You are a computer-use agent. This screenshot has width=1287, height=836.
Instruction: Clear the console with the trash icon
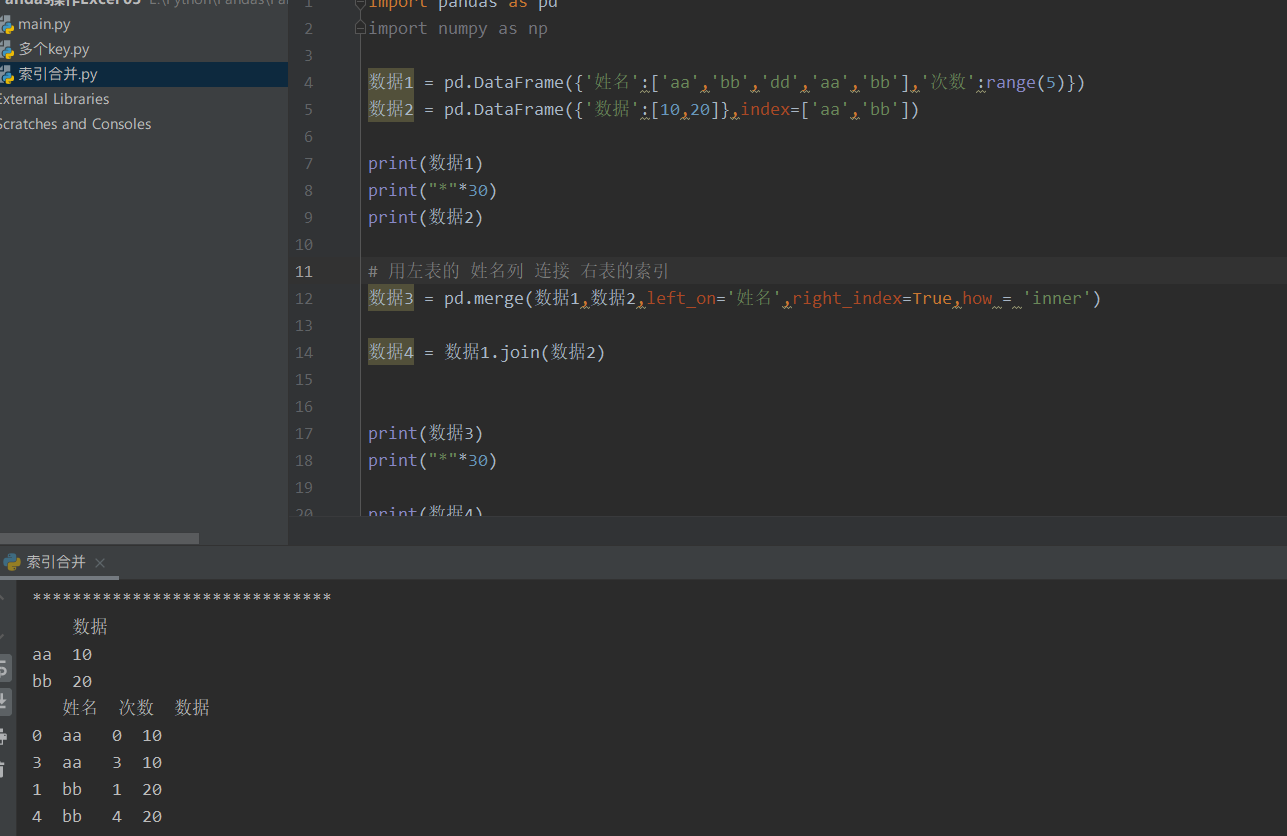pyautogui.click(x=4, y=769)
